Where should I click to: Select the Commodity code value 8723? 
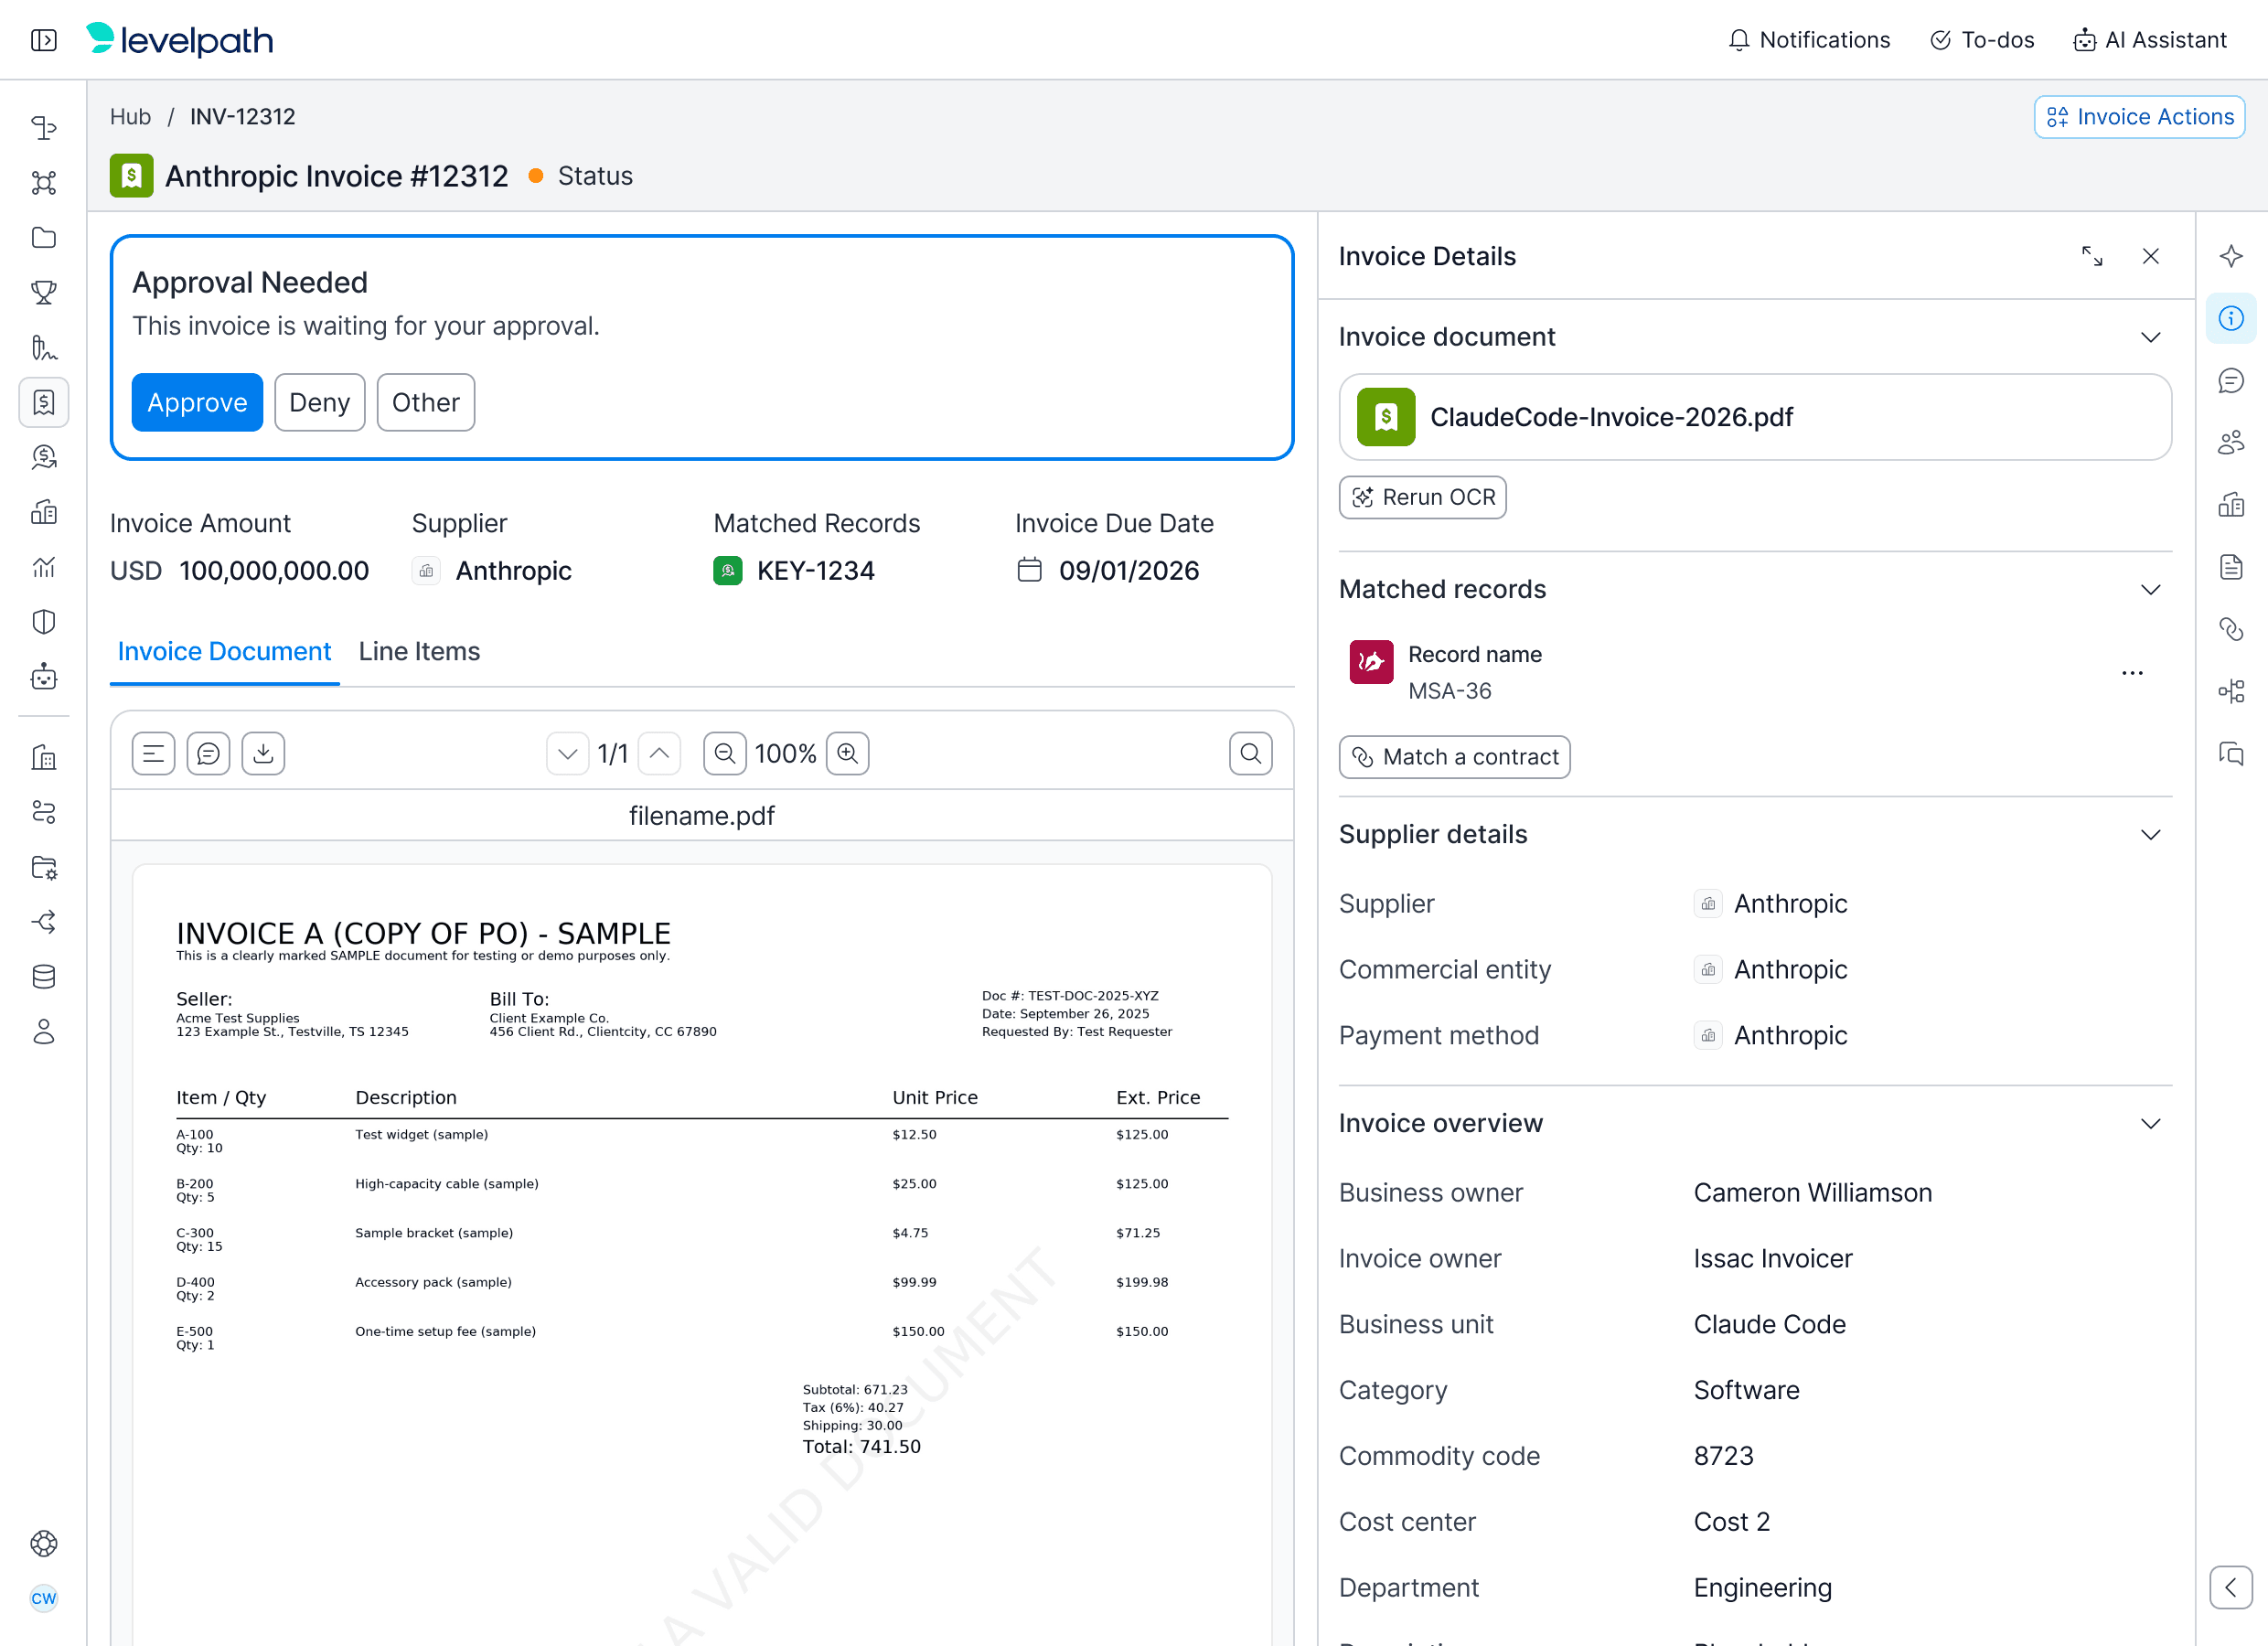point(1723,1456)
